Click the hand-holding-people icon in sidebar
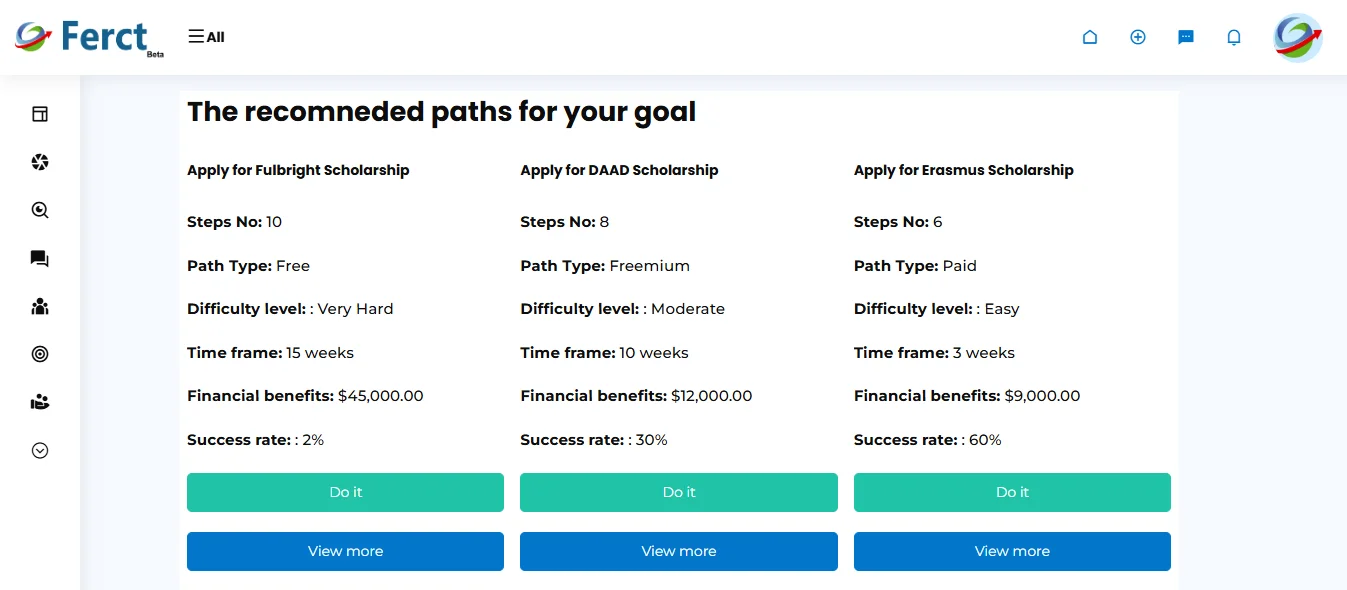The width and height of the screenshot is (1347, 590). coord(40,402)
